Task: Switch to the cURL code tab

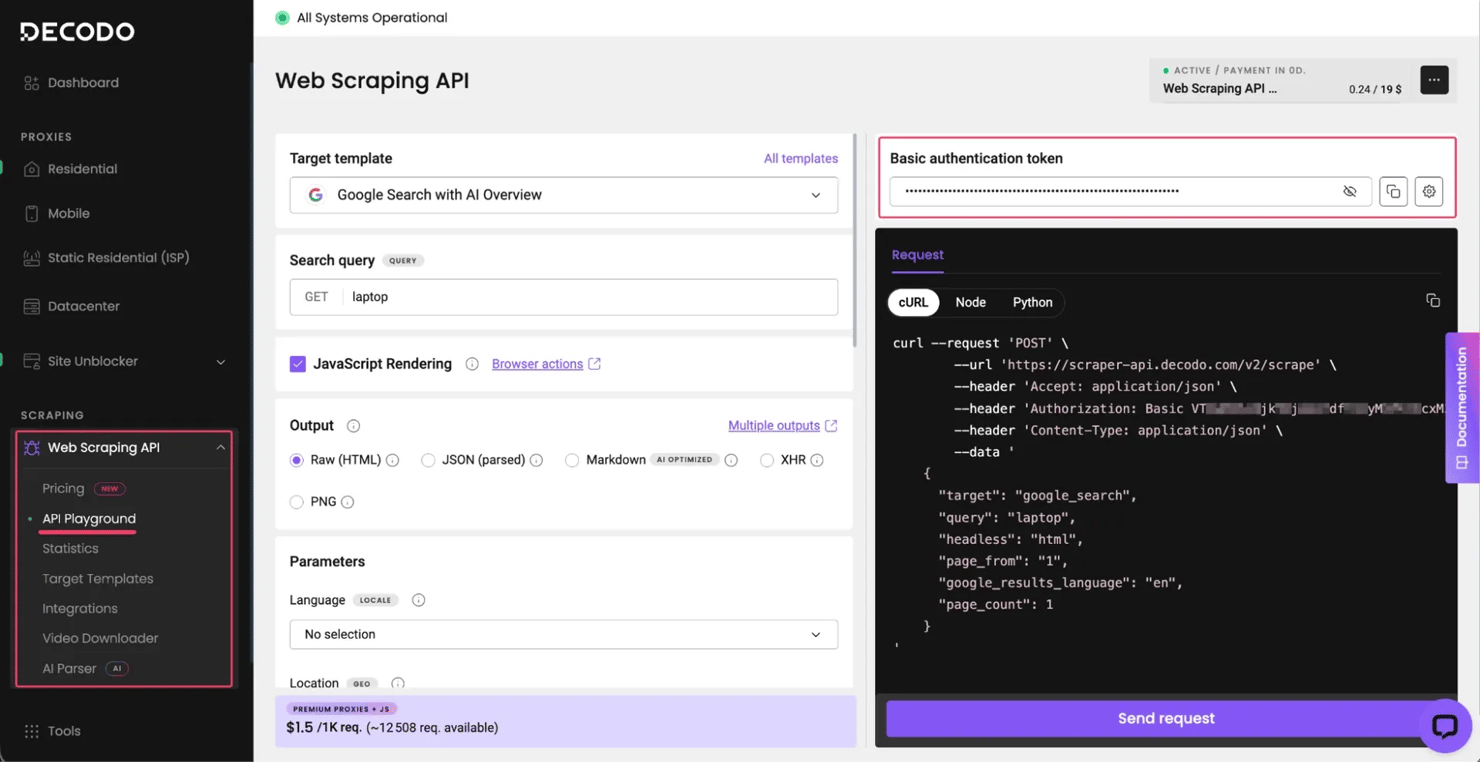Action: click(x=913, y=302)
